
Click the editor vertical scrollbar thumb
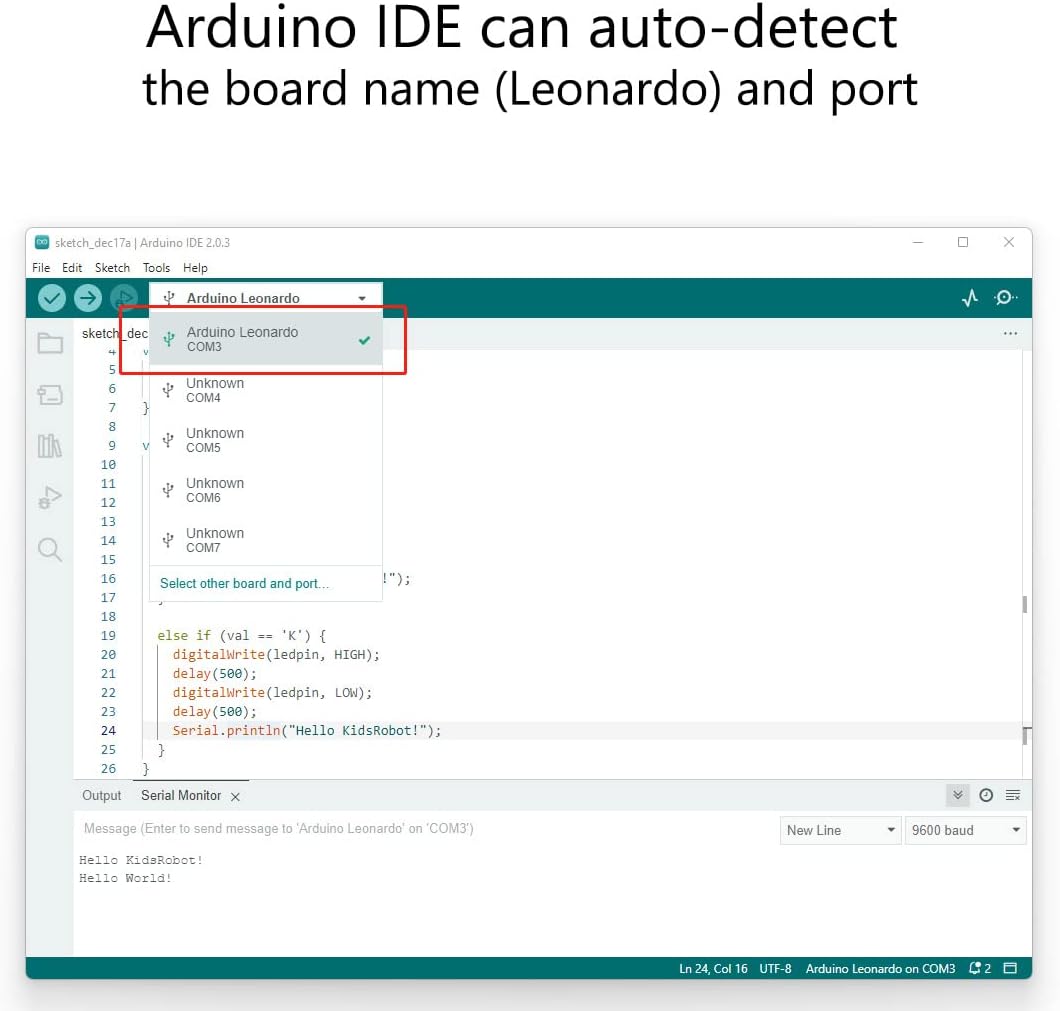point(1026,604)
